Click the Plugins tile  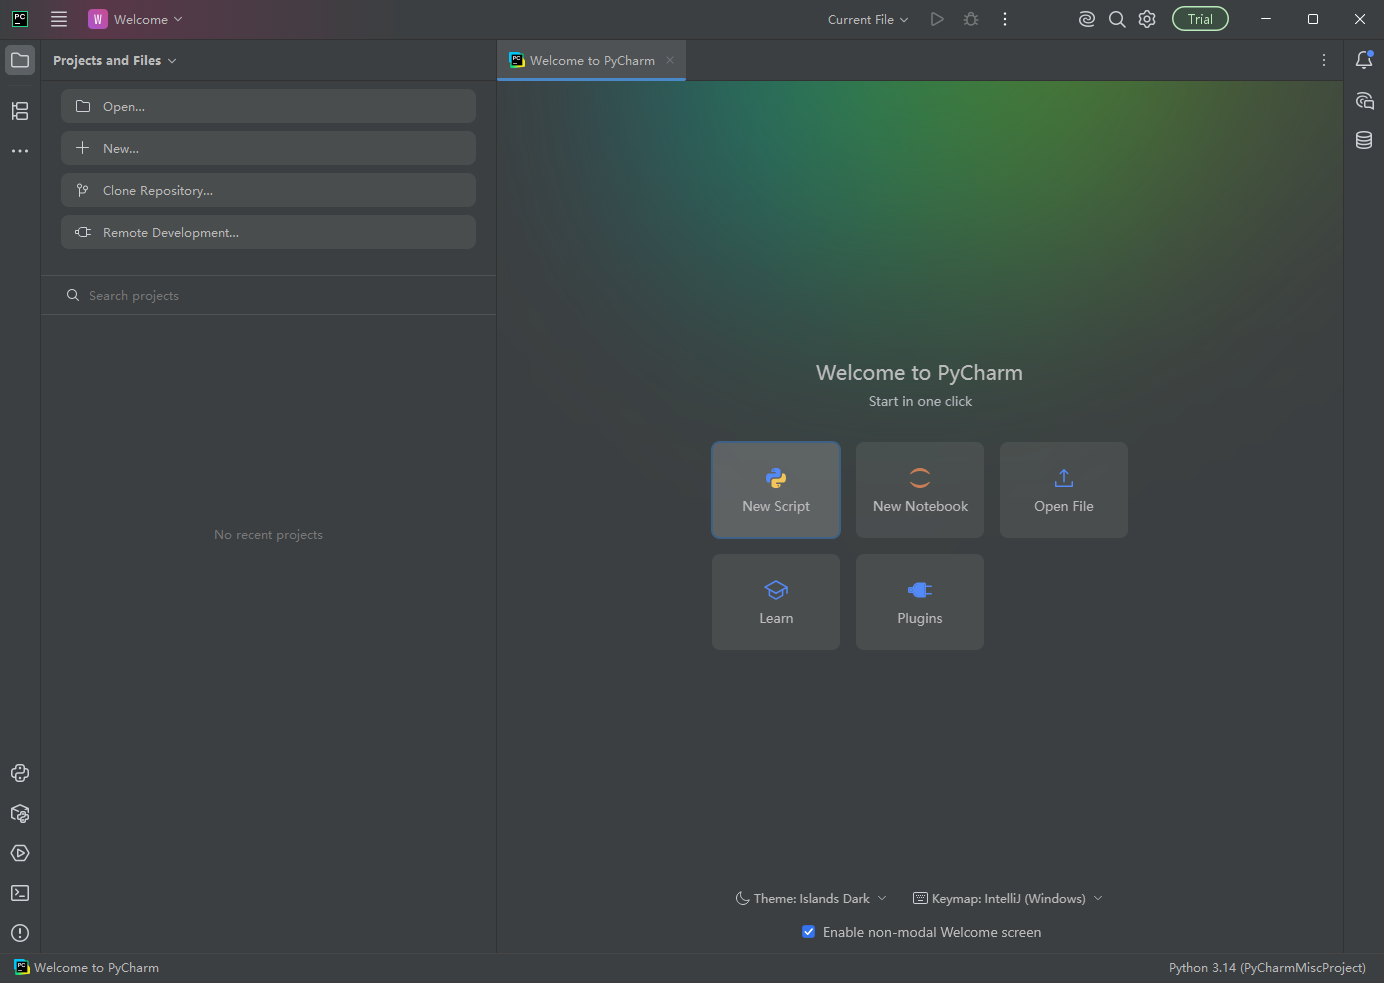coord(920,602)
